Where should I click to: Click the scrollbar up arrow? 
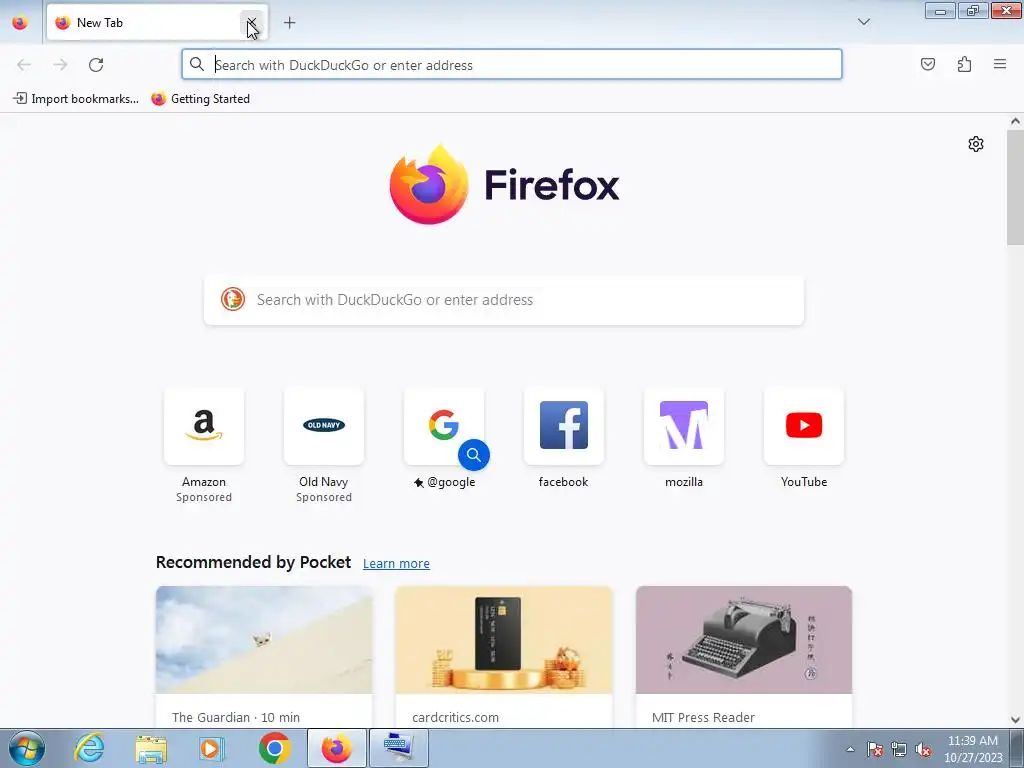[1015, 121]
